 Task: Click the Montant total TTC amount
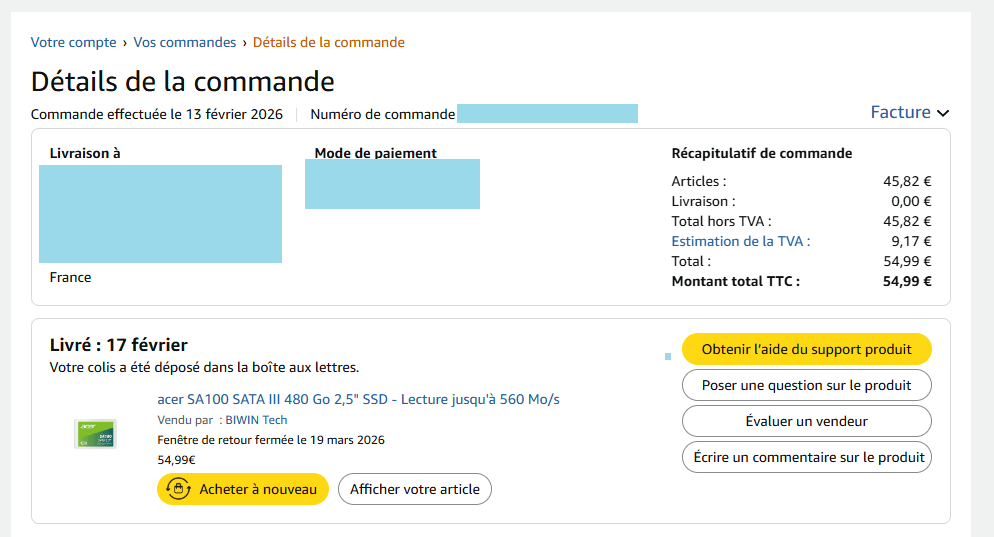[907, 281]
